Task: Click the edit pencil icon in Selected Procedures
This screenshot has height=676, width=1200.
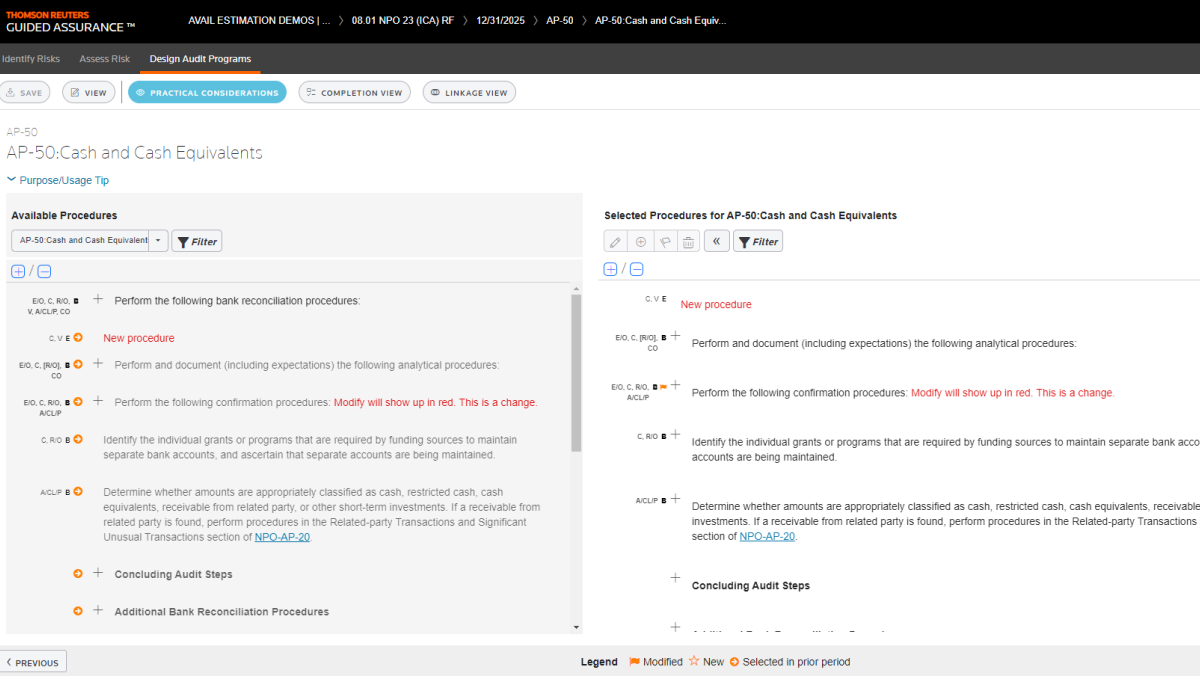Action: (x=615, y=242)
